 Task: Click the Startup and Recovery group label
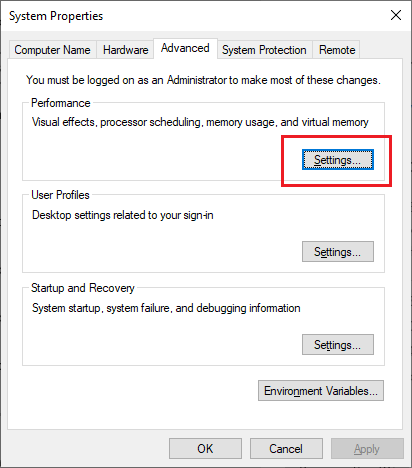point(83,288)
